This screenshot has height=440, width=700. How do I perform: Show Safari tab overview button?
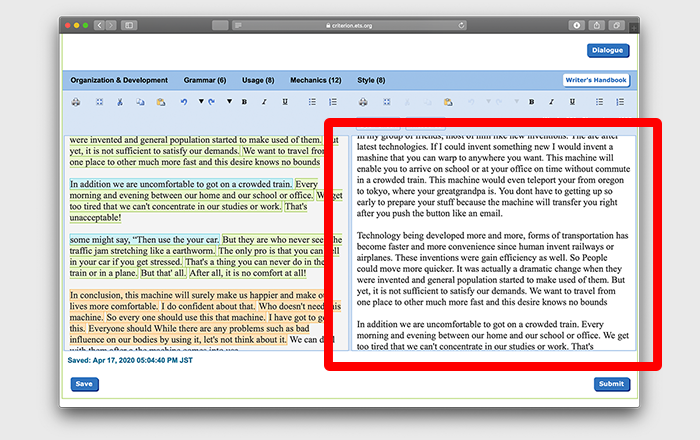(616, 25)
